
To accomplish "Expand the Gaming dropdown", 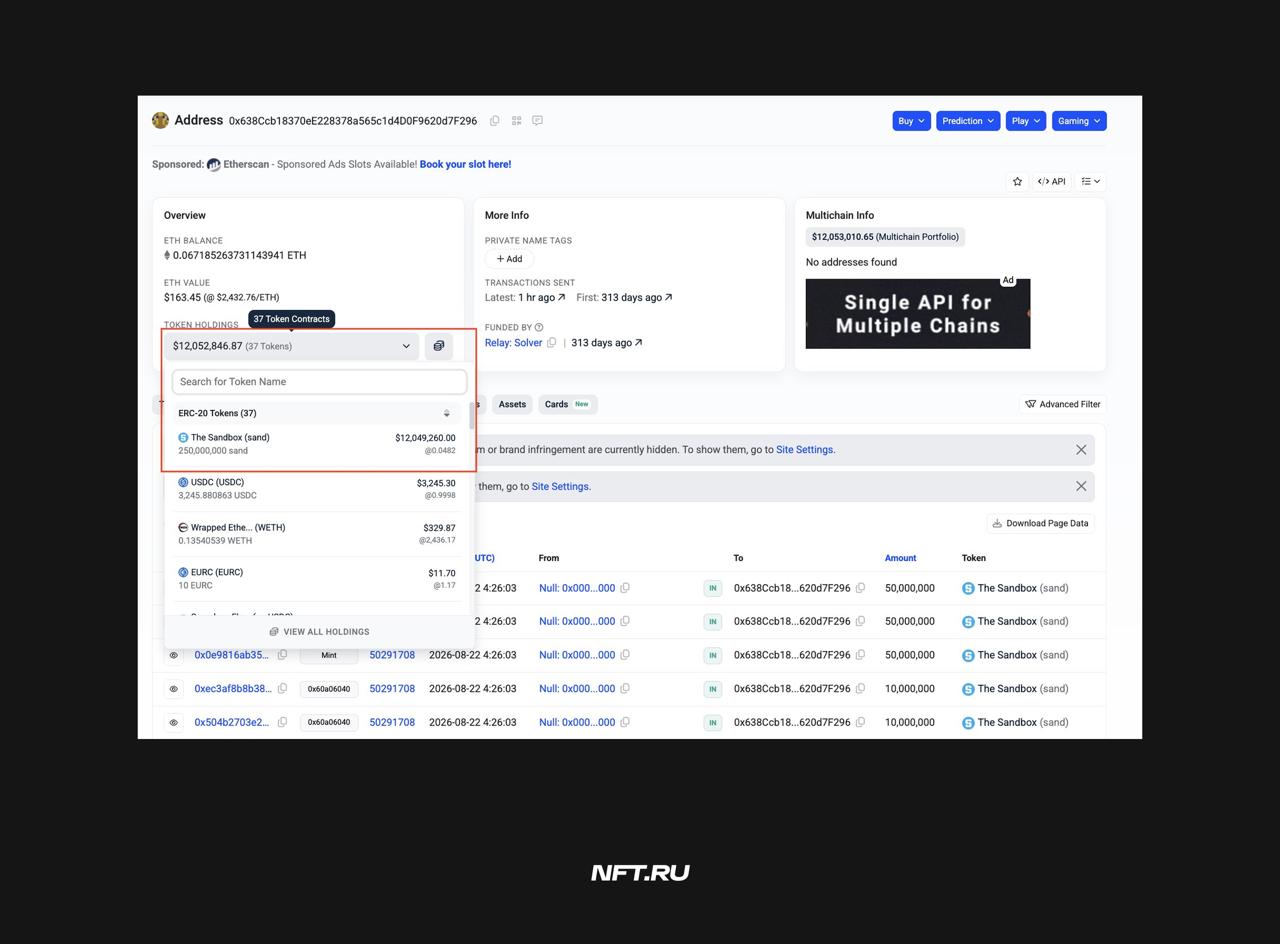I will click(1079, 121).
